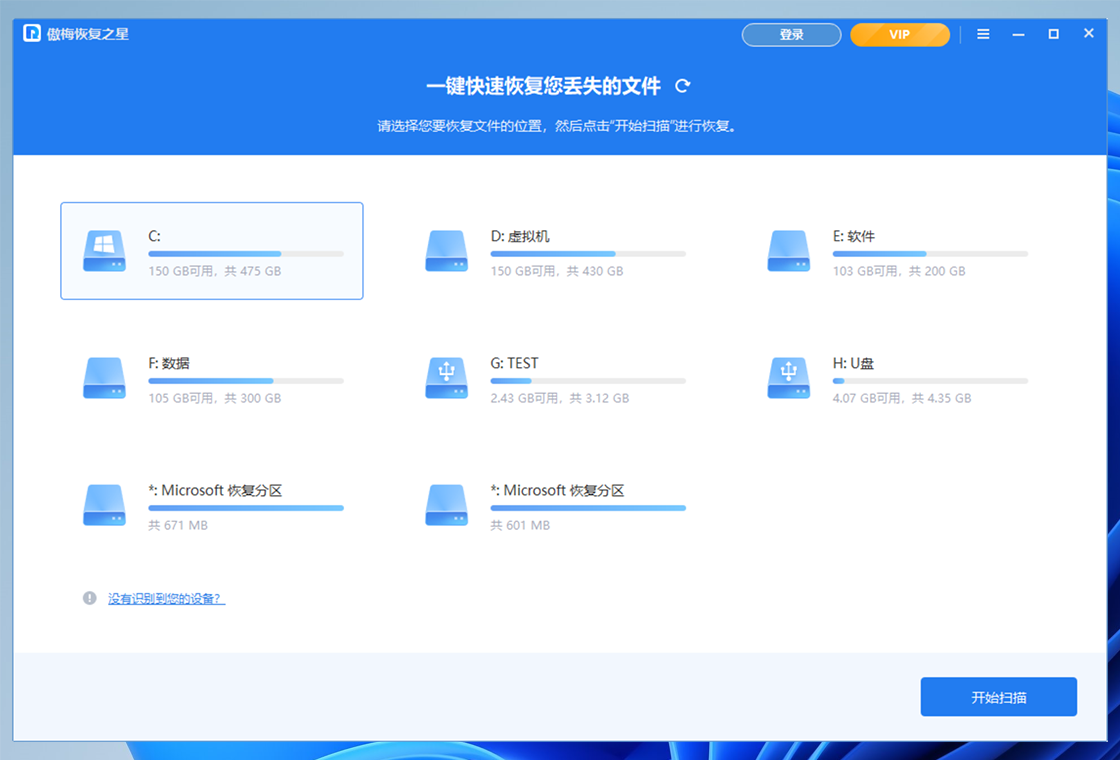Click the F: 数据 usage bar

(246, 381)
